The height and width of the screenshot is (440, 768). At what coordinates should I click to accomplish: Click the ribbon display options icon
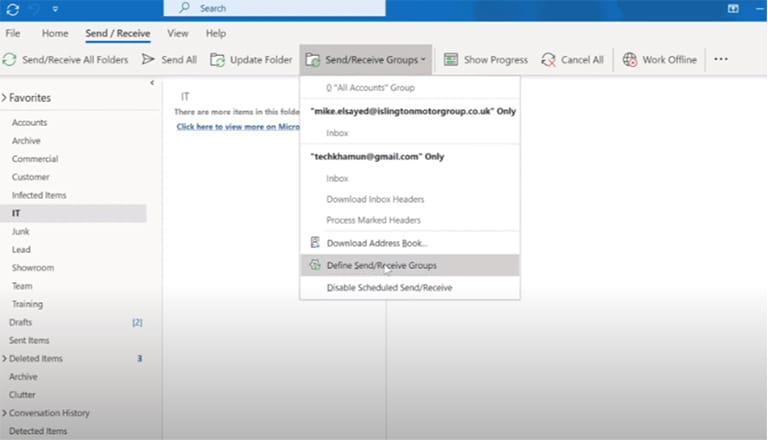pyautogui.click(x=733, y=8)
